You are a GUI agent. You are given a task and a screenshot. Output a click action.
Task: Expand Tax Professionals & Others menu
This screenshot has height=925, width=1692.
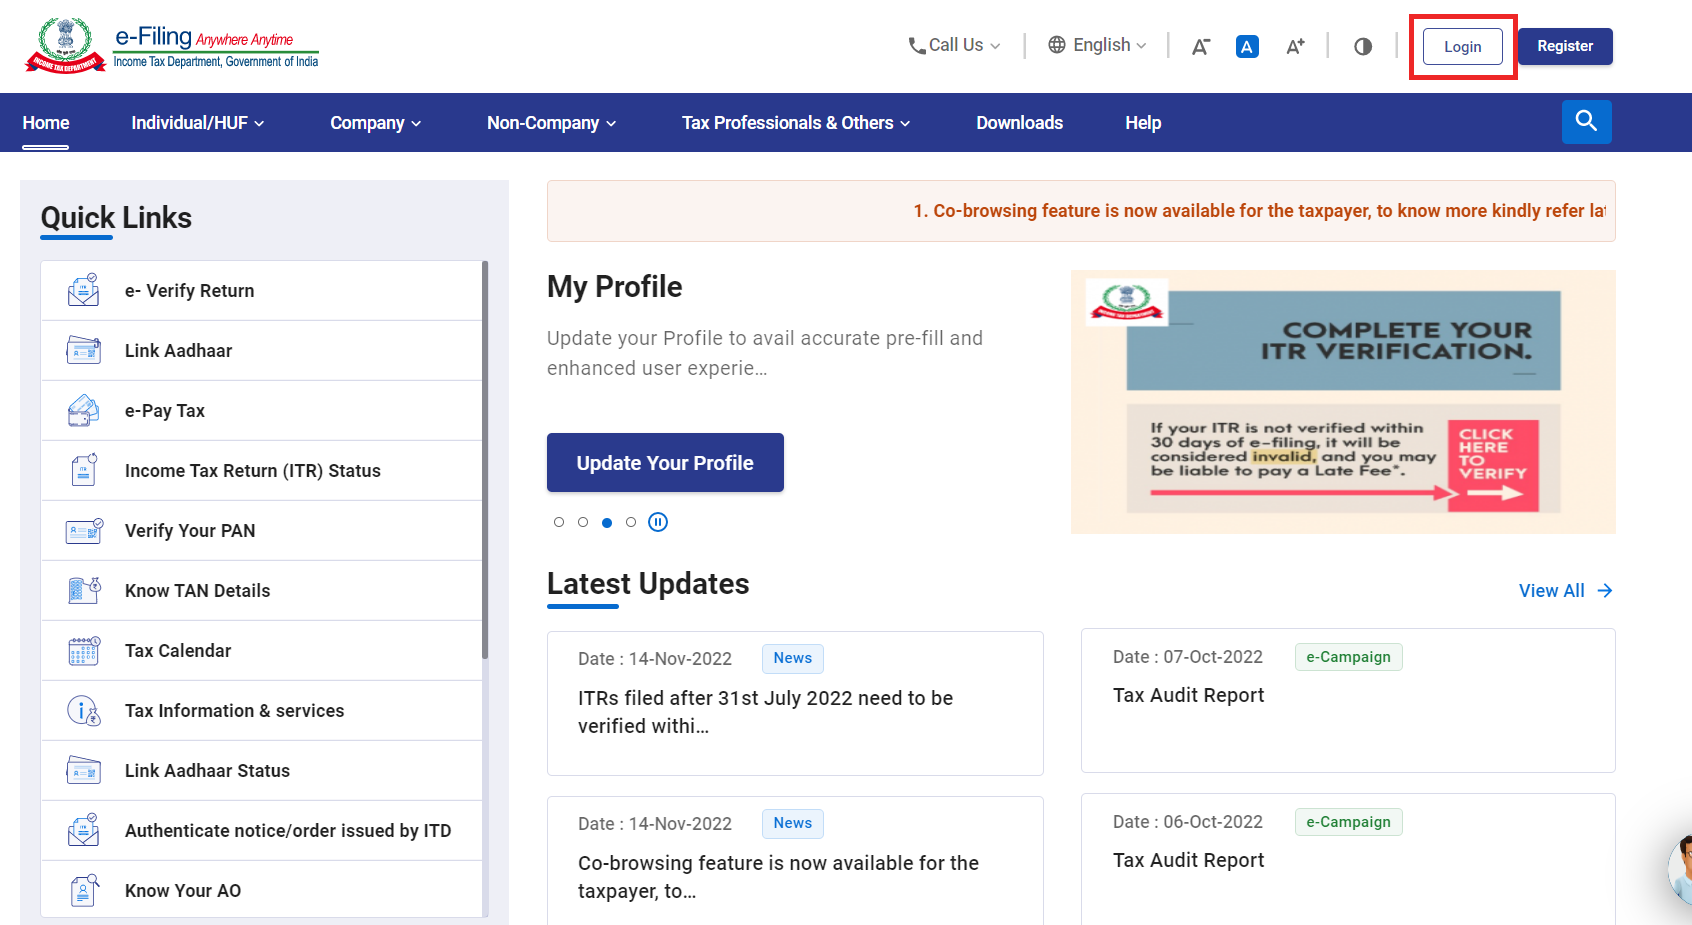coord(796,123)
